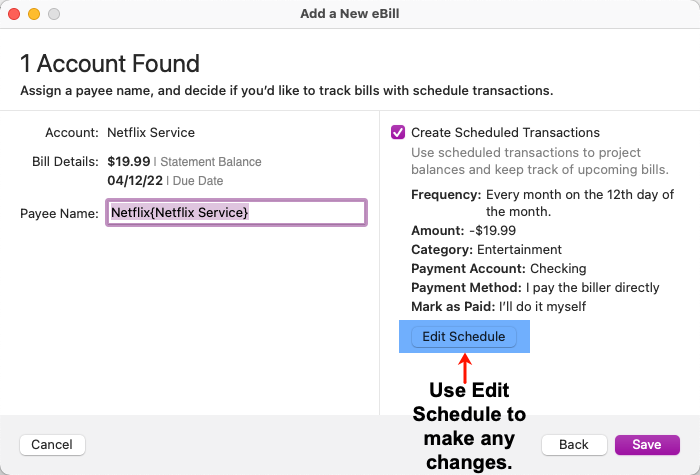Uncheck the Create Scheduled Transactions checkbox

click(x=398, y=132)
